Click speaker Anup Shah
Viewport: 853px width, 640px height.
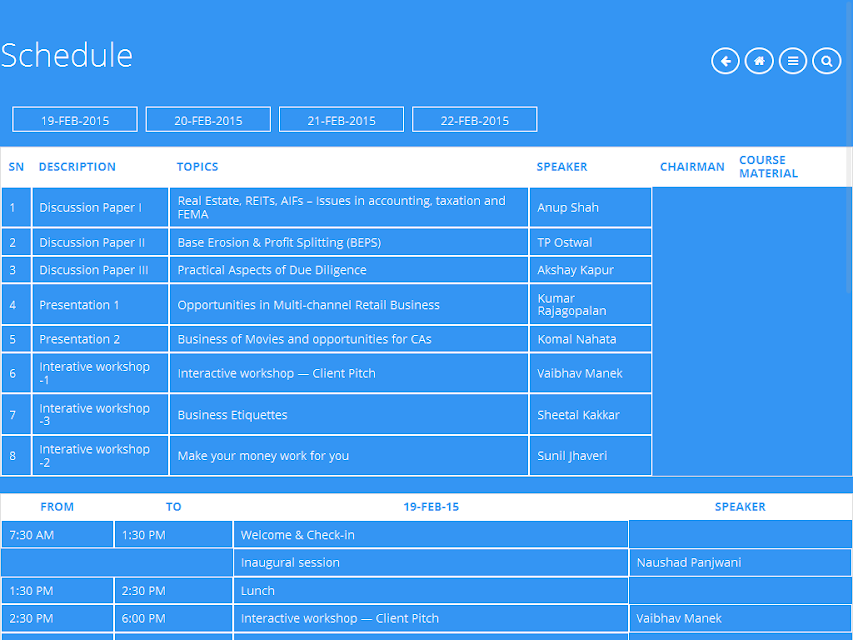[591, 207]
